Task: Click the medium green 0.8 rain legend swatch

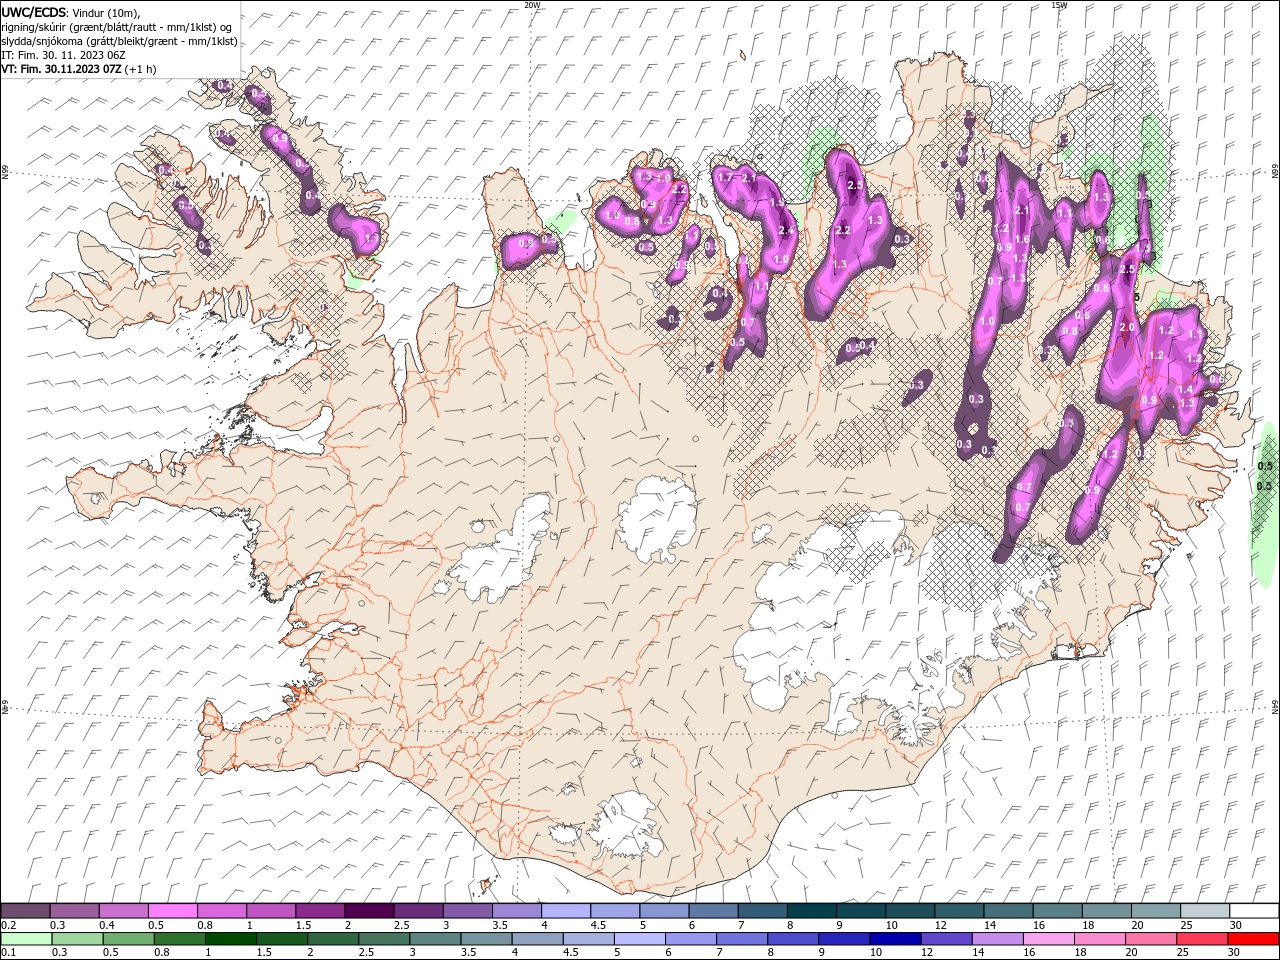Action: coord(179,939)
